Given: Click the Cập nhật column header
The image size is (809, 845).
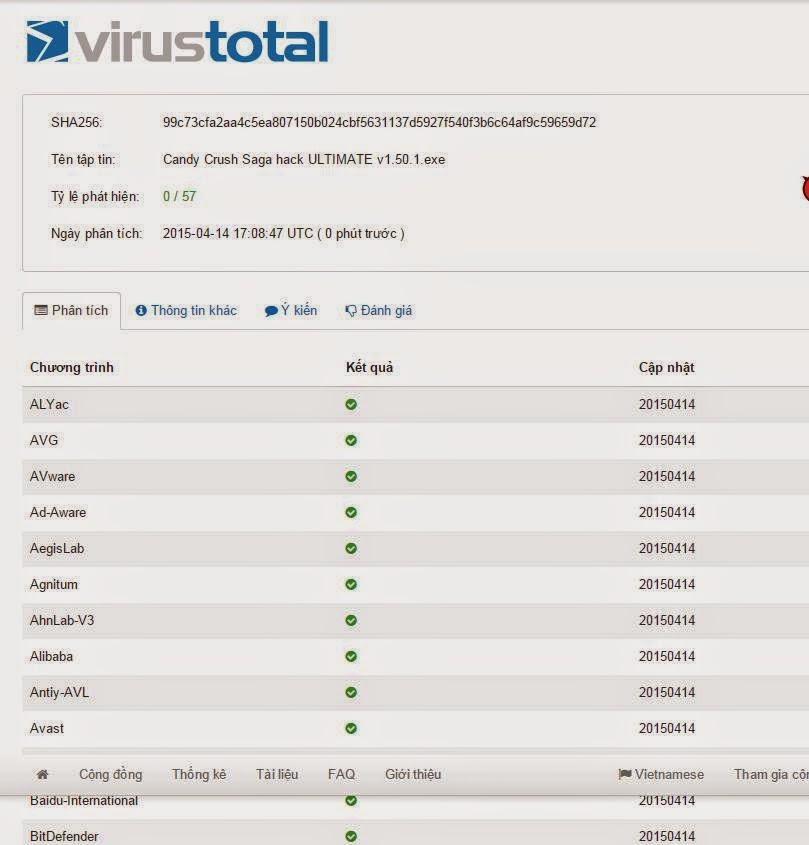Looking at the screenshot, I should coord(667,368).
